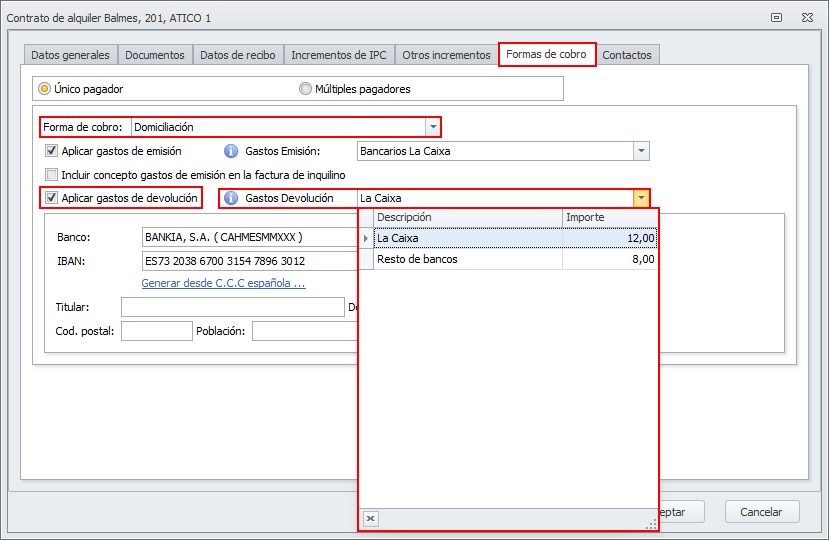829x540 pixels.
Task: Close the dropdown popup with X button
Action: pyautogui.click(x=371, y=518)
